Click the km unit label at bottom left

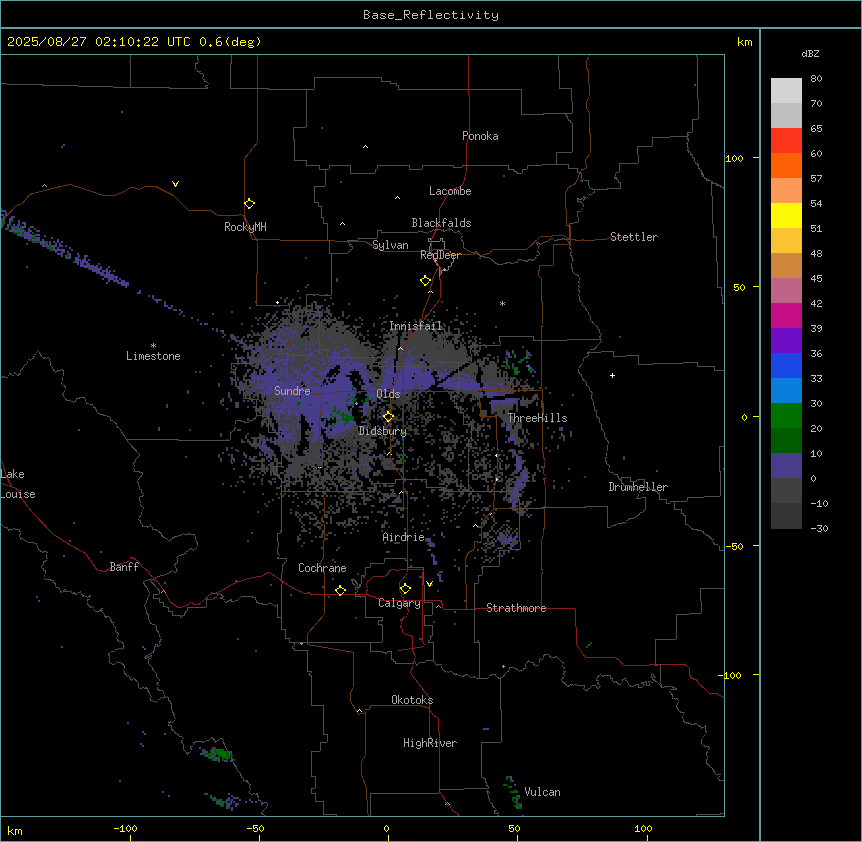15,831
